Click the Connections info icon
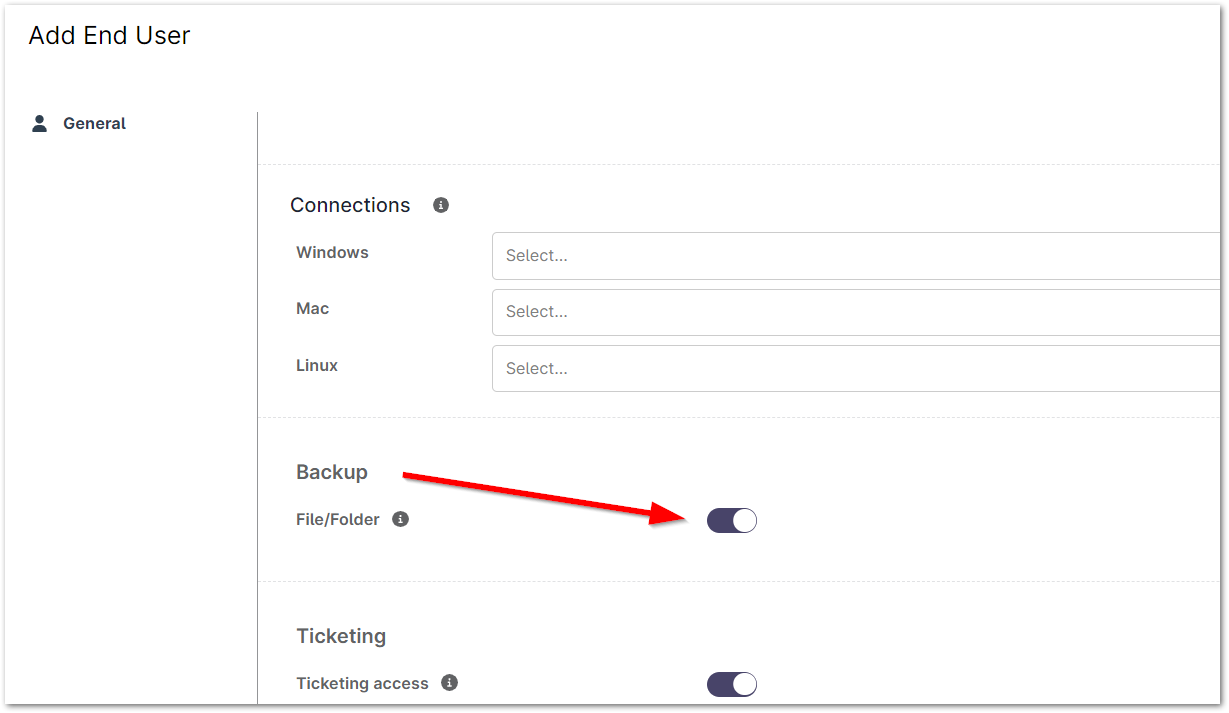Screen dimensions: 1229x713 441,205
